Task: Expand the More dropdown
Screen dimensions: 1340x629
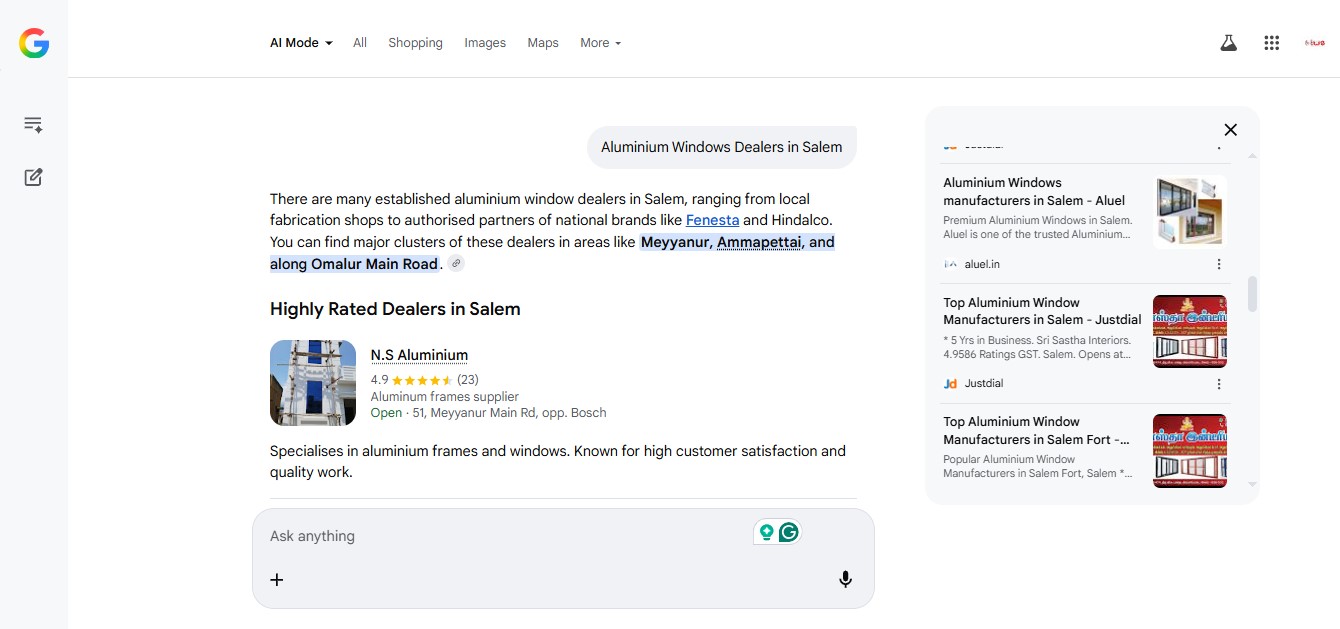Action: tap(600, 43)
